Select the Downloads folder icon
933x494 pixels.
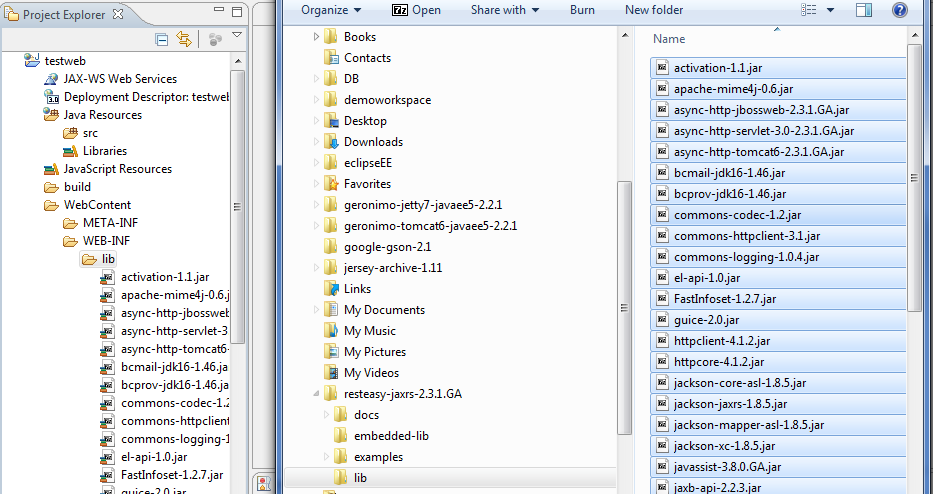click(331, 142)
